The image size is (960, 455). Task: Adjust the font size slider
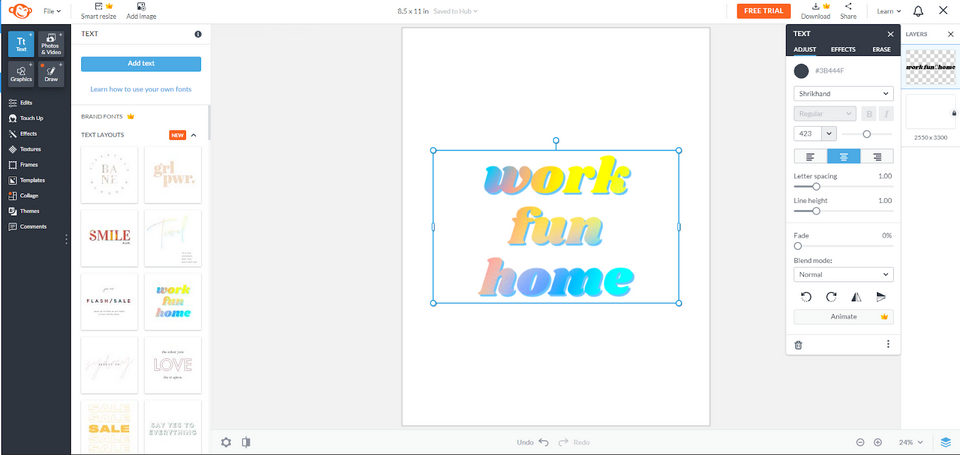(866, 134)
